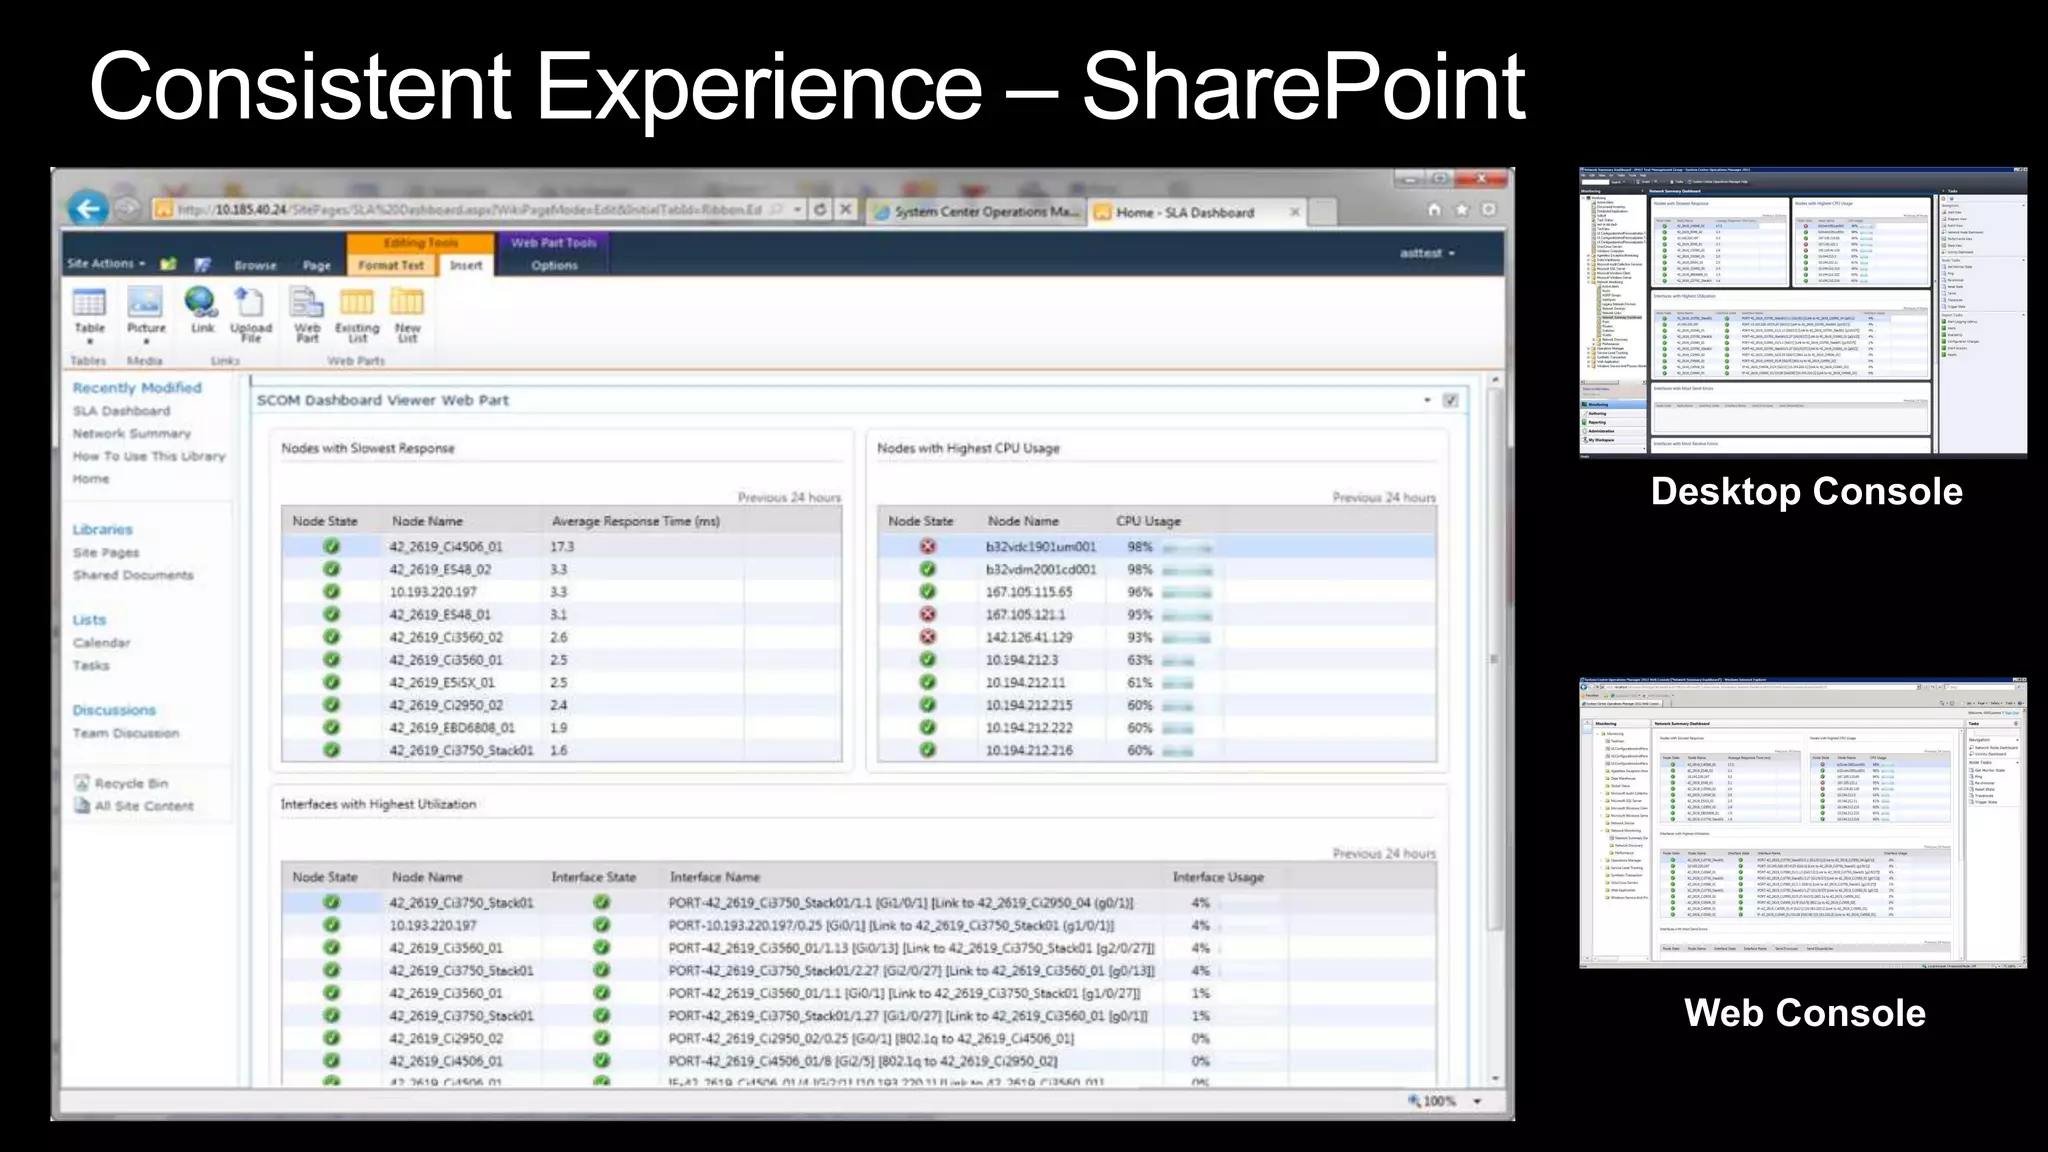The width and height of the screenshot is (2048, 1152).
Task: Open the Web Part Tools Options tab
Action: [554, 265]
